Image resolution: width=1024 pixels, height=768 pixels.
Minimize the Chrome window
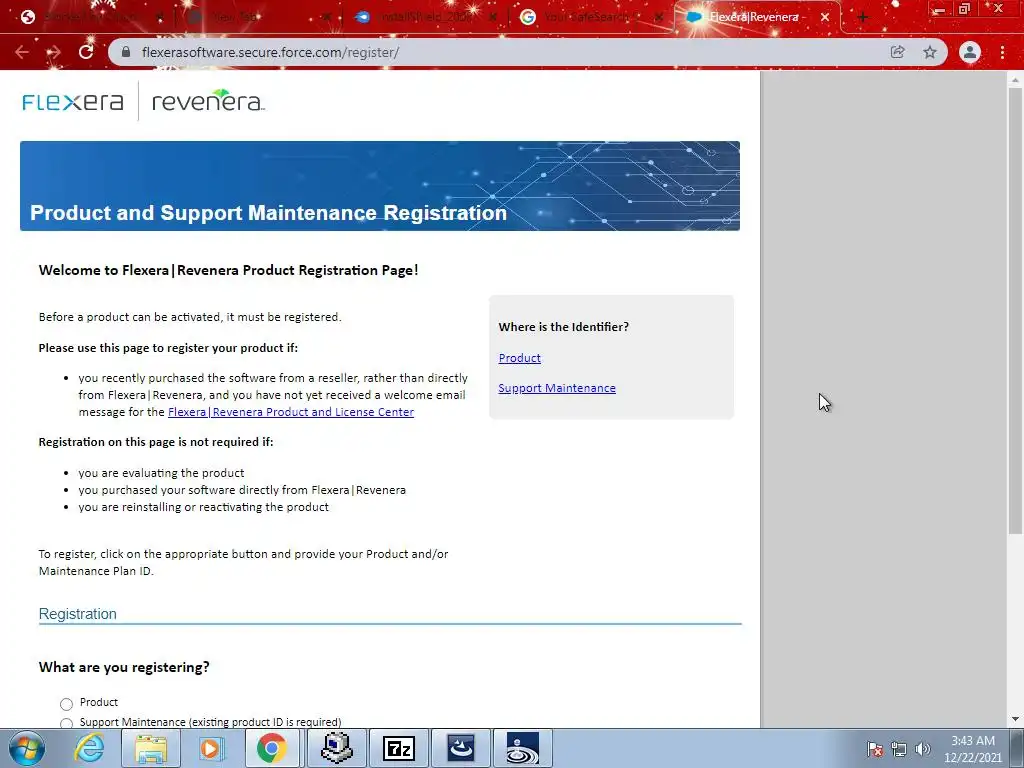point(940,9)
